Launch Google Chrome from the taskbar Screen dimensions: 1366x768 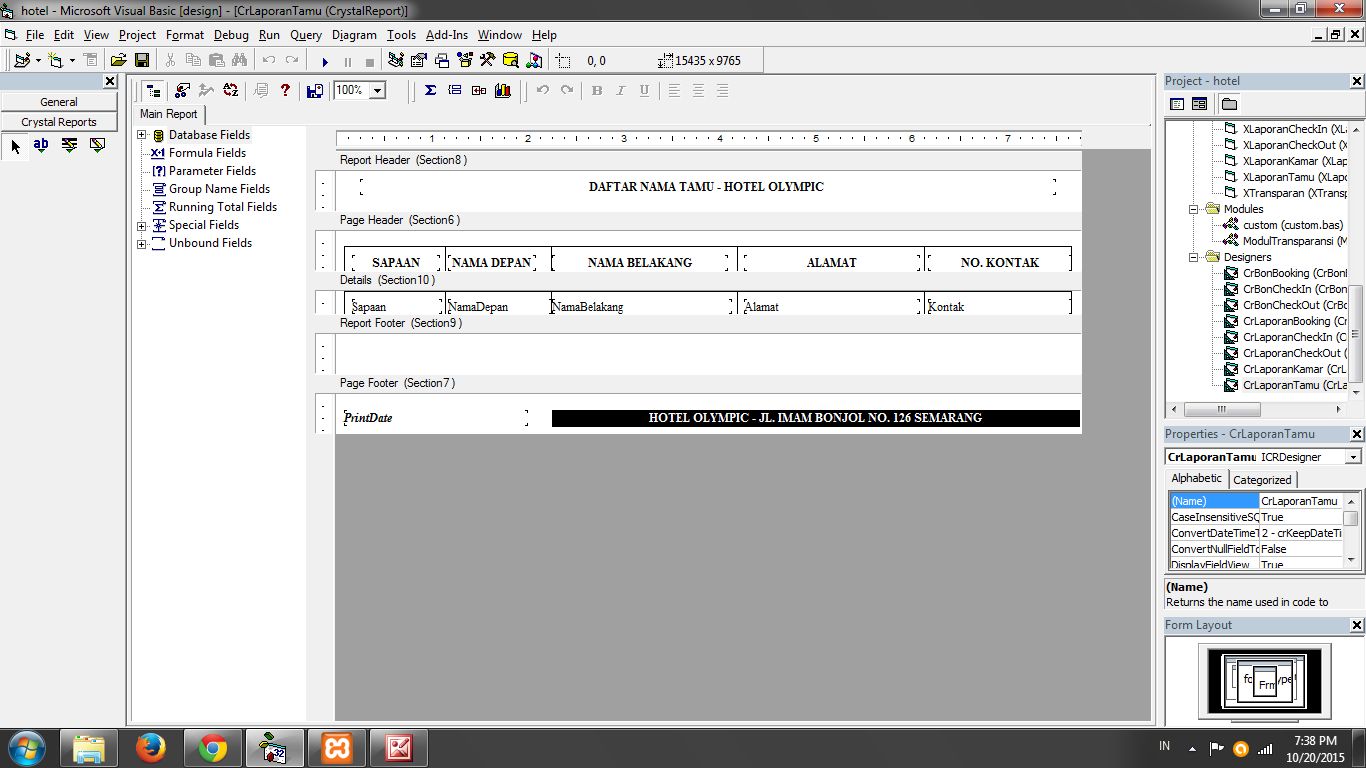(x=213, y=747)
